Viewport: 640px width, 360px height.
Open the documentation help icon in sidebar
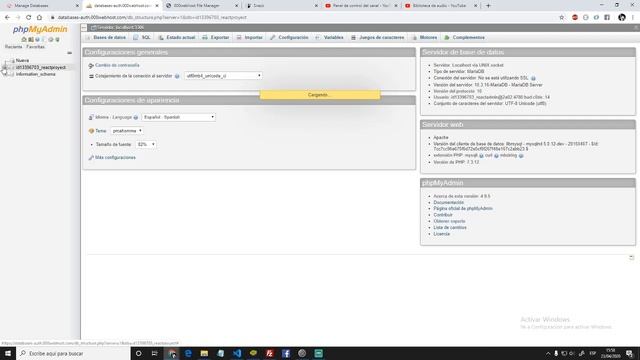pyautogui.click(x=37, y=40)
